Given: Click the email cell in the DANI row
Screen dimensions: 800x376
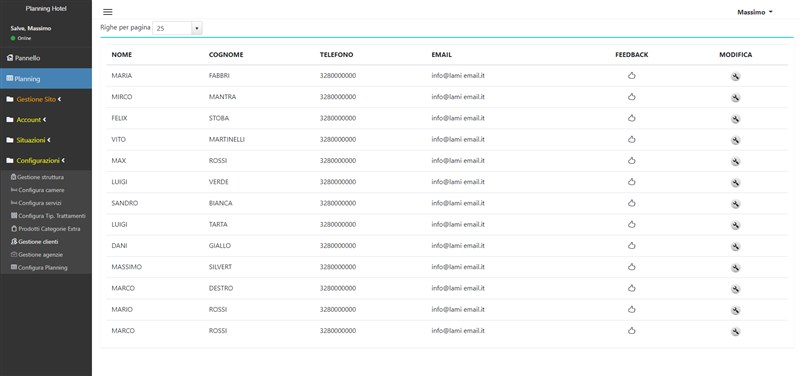Looking at the screenshot, I should click(458, 245).
